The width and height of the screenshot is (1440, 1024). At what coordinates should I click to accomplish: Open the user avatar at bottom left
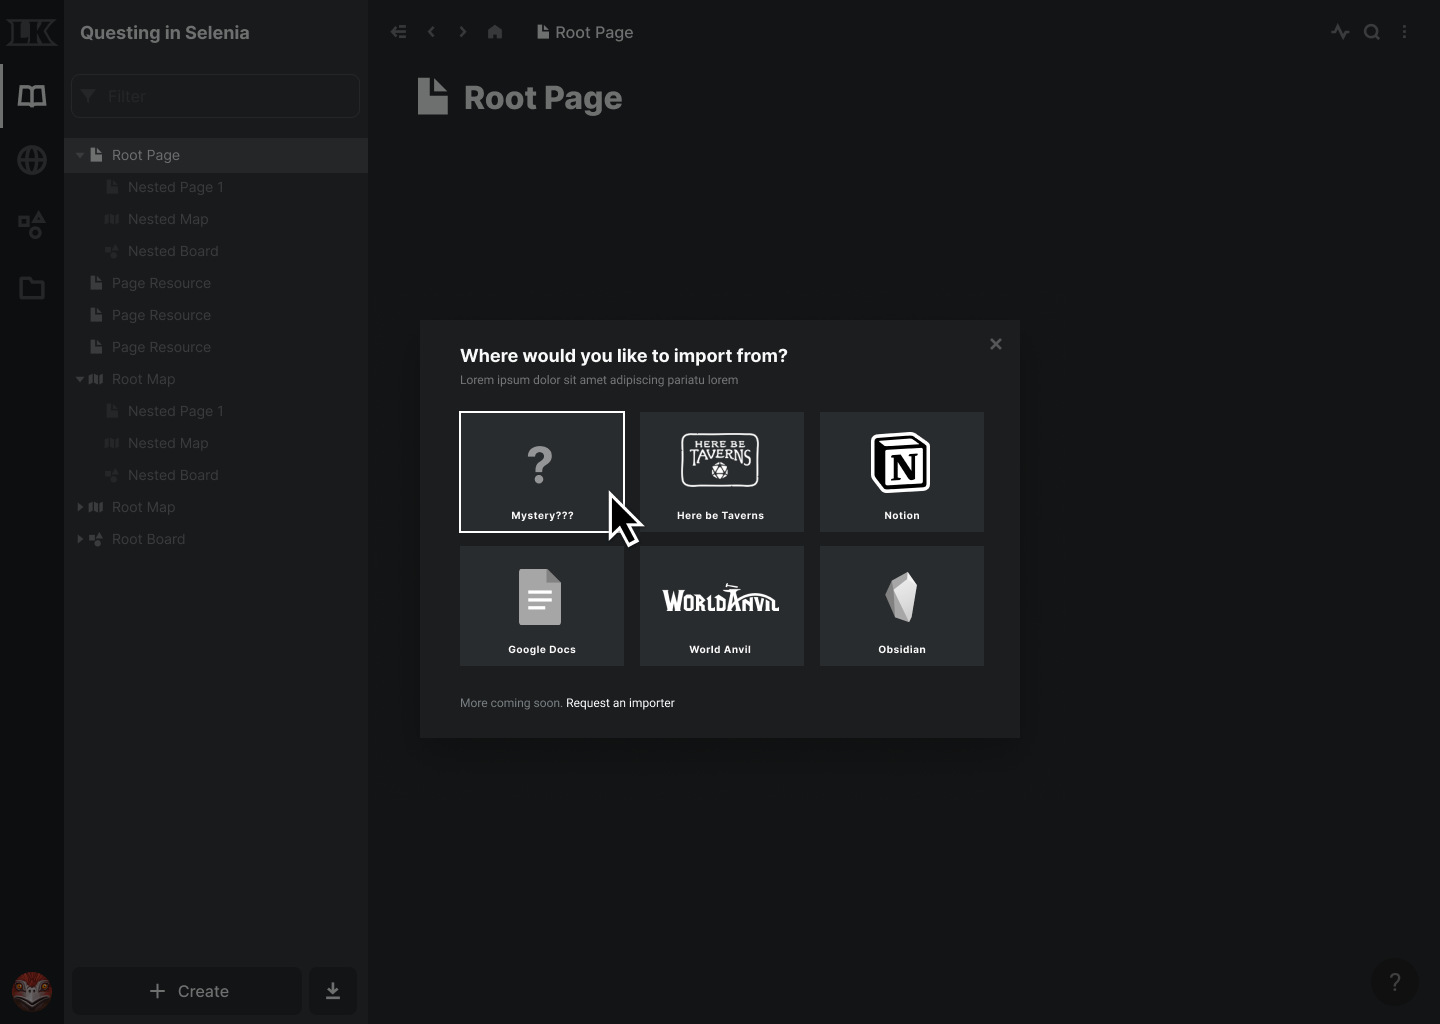tap(32, 991)
